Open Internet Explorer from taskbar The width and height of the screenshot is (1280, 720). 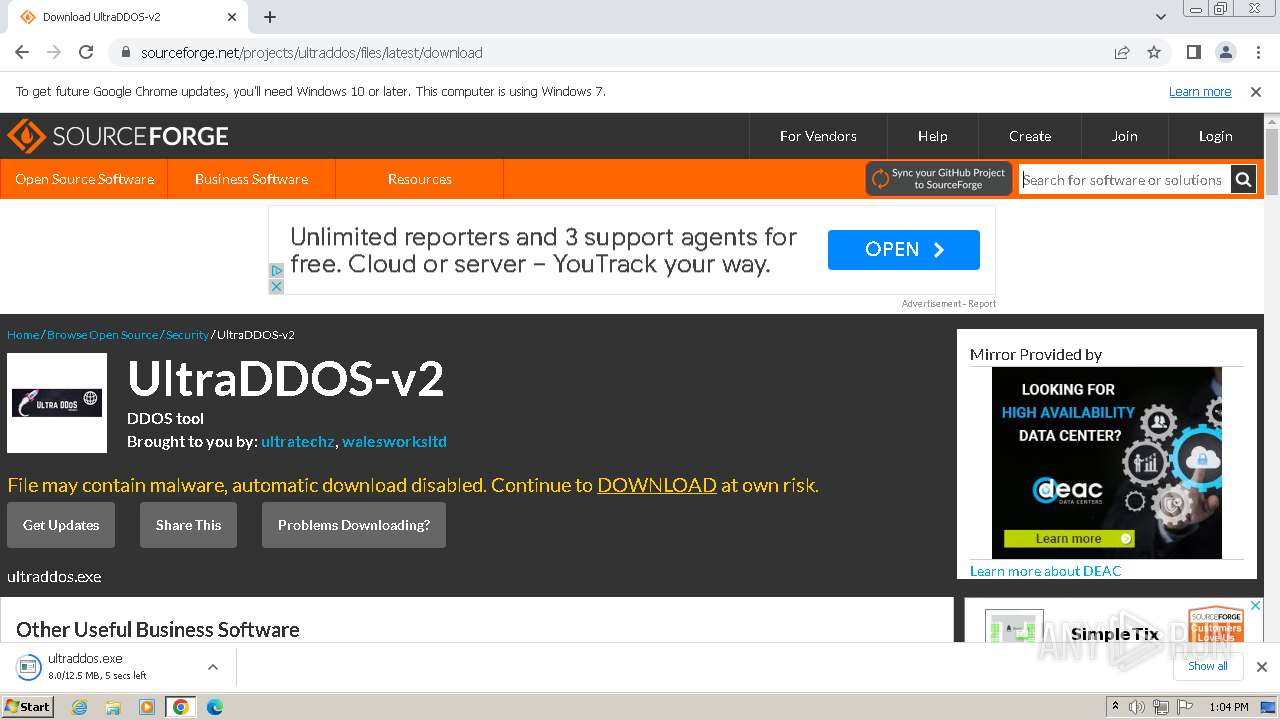(x=80, y=707)
